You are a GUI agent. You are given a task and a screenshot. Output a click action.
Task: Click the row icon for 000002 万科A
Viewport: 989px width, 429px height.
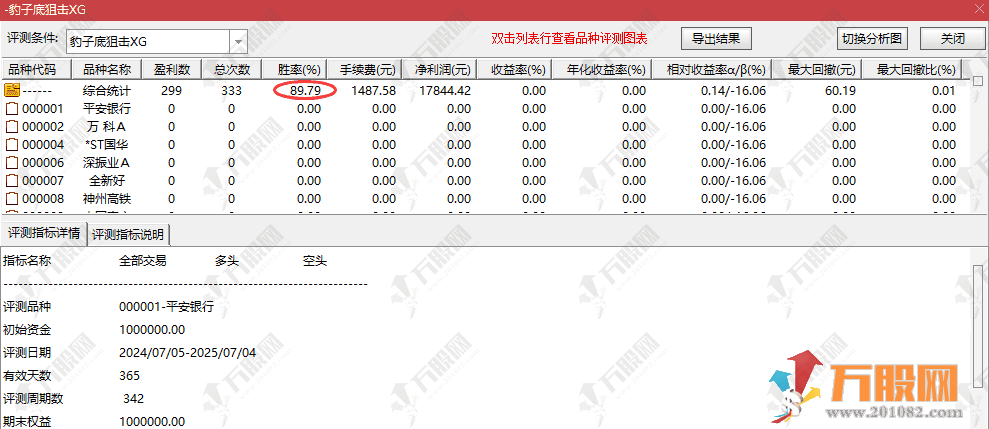(x=11, y=127)
